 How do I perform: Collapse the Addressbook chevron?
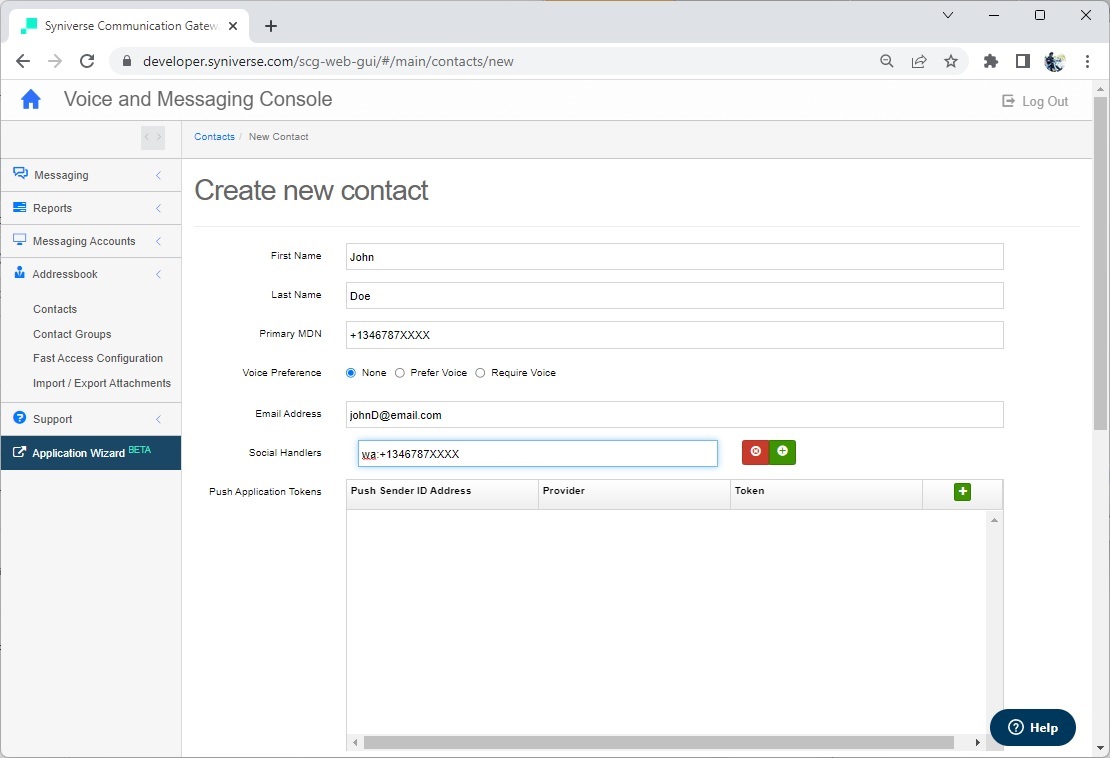coord(159,274)
